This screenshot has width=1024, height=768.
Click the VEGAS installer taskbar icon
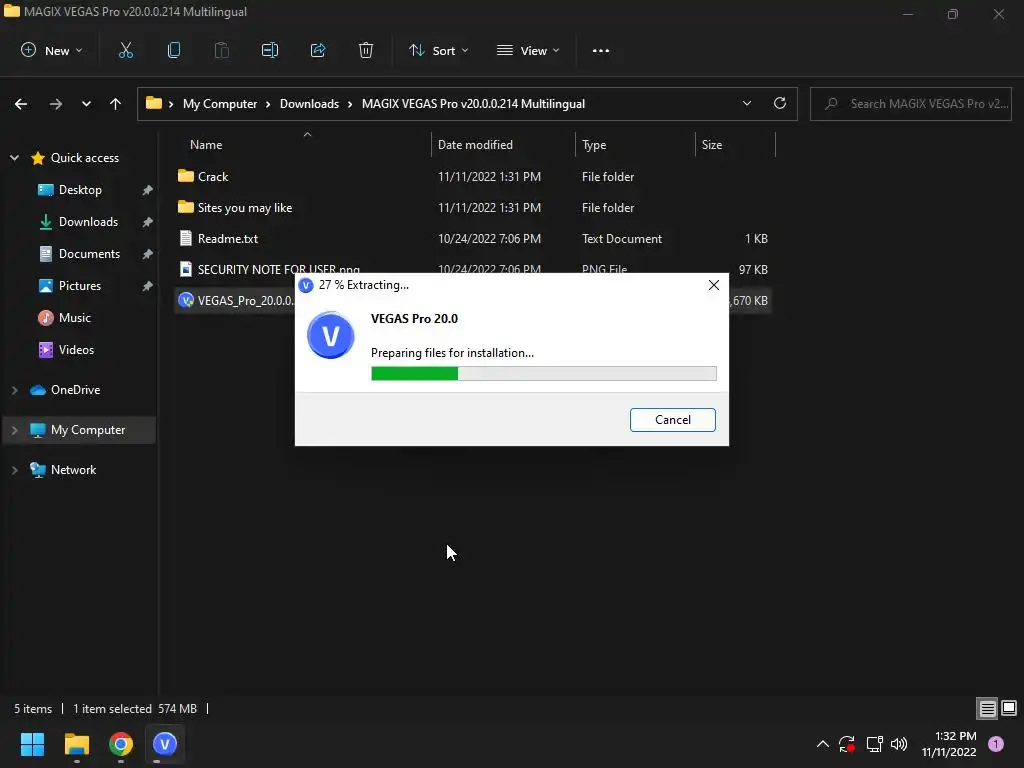pyautogui.click(x=165, y=744)
